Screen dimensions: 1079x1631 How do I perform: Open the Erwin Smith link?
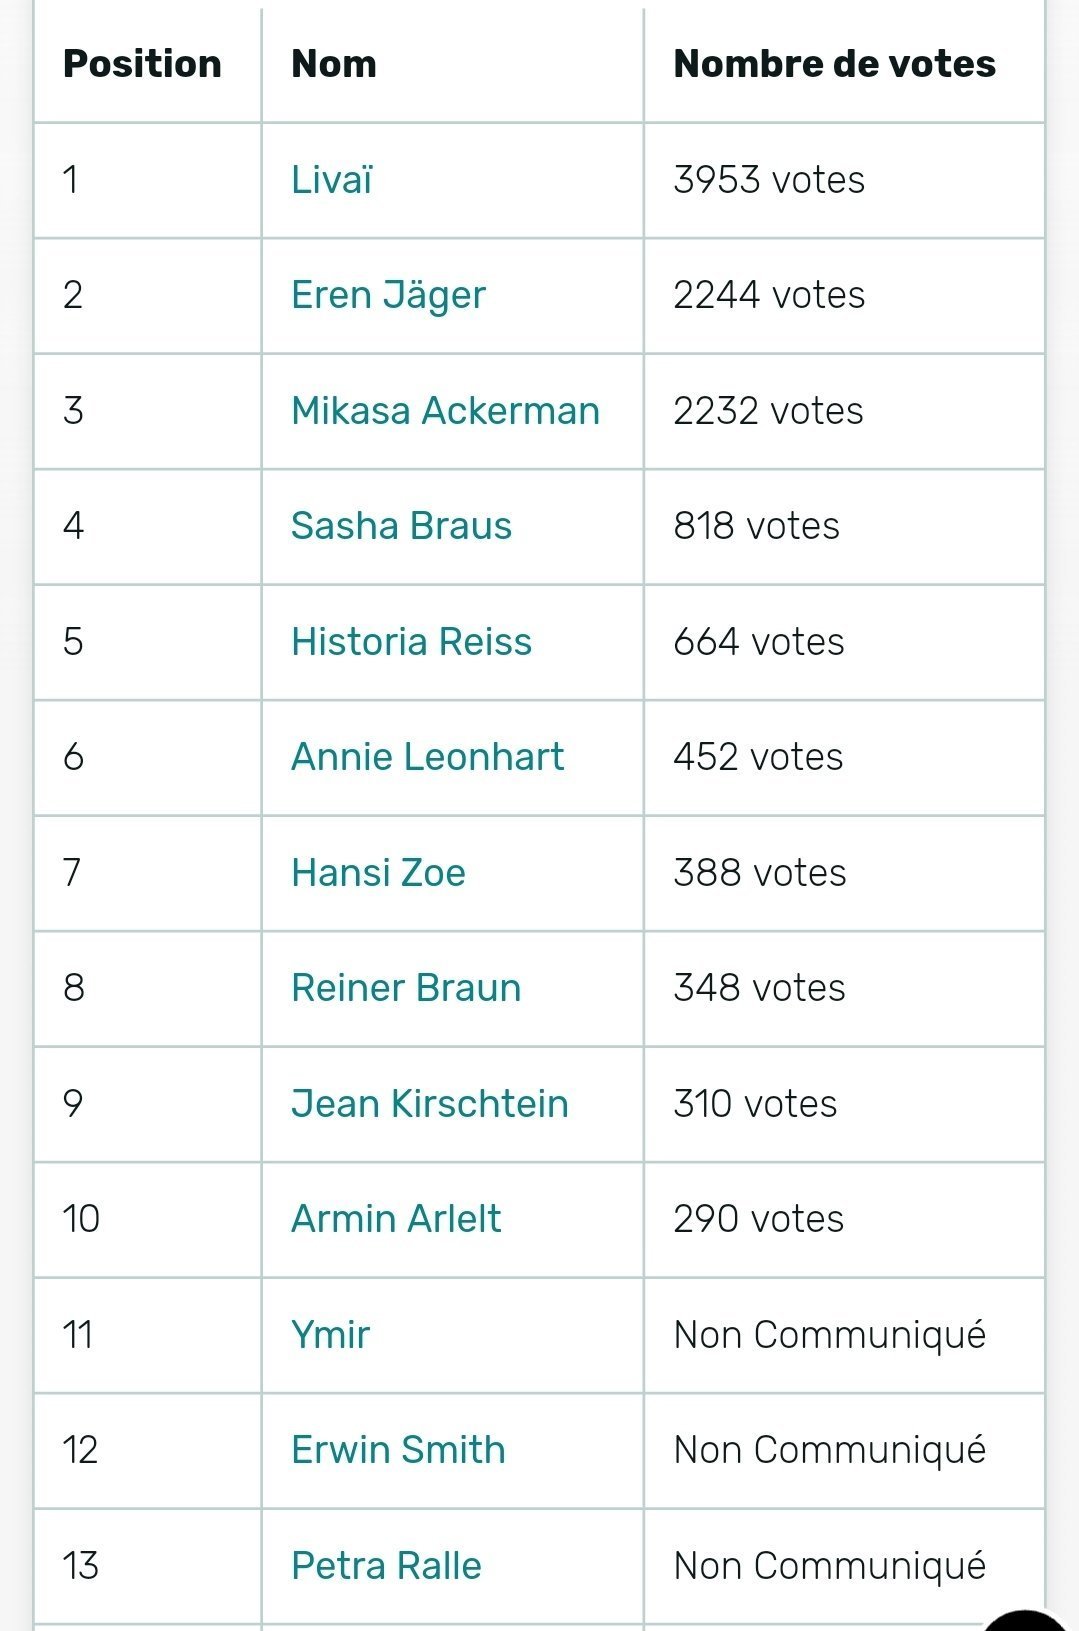(398, 1450)
